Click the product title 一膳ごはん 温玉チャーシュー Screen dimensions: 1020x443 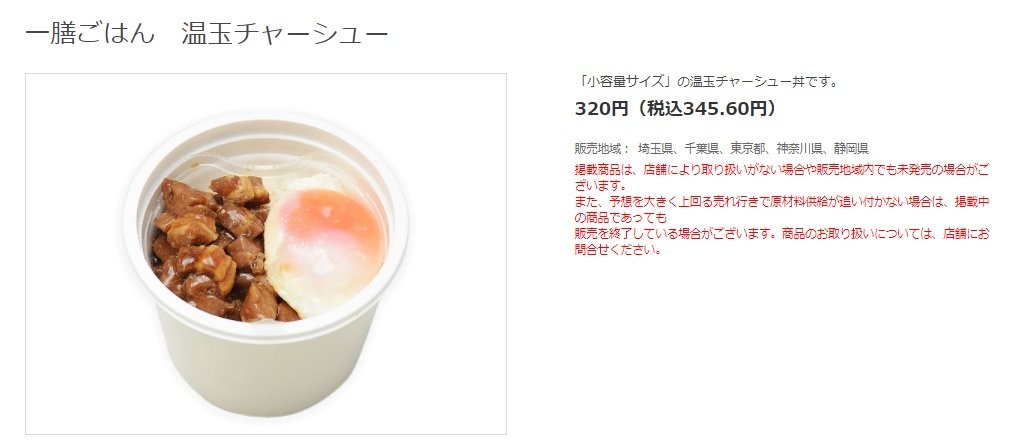tap(206, 34)
